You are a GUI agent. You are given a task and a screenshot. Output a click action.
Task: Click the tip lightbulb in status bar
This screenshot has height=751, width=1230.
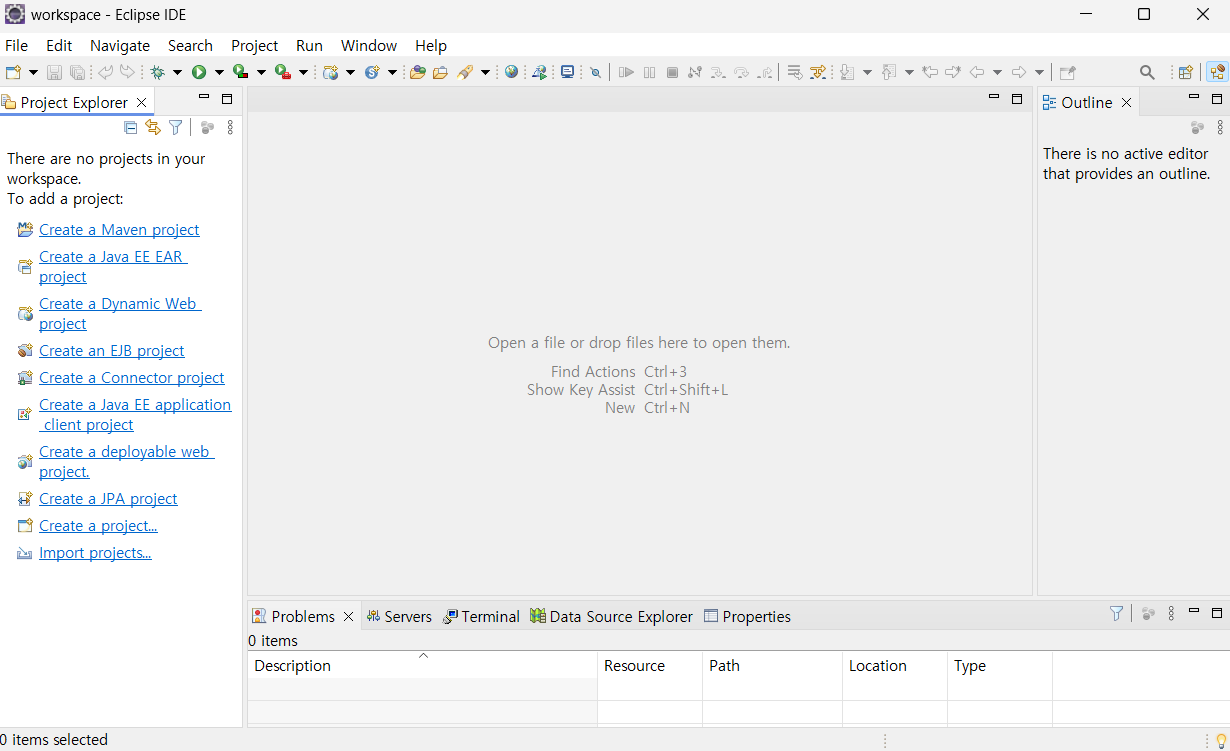point(1220,740)
